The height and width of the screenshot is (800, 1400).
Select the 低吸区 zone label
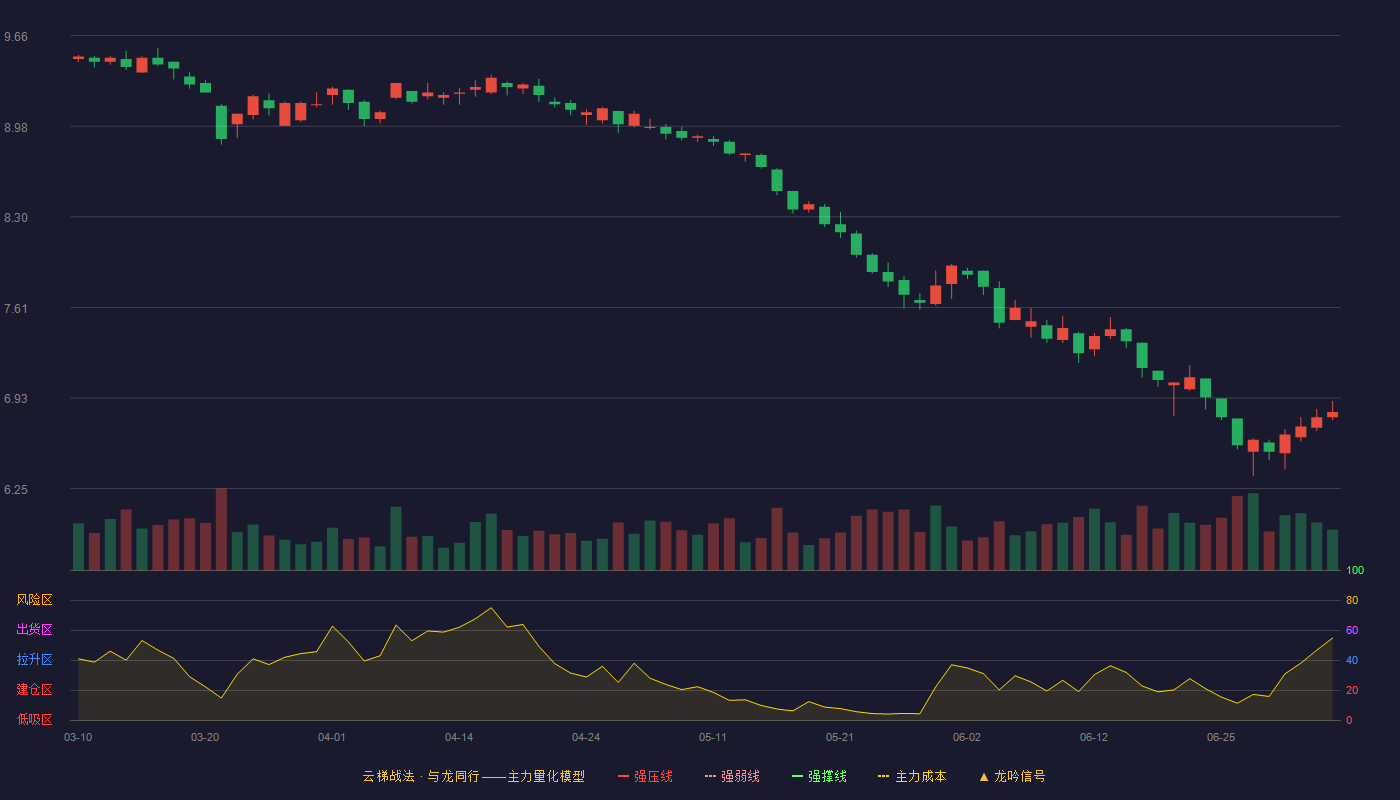[x=34, y=719]
